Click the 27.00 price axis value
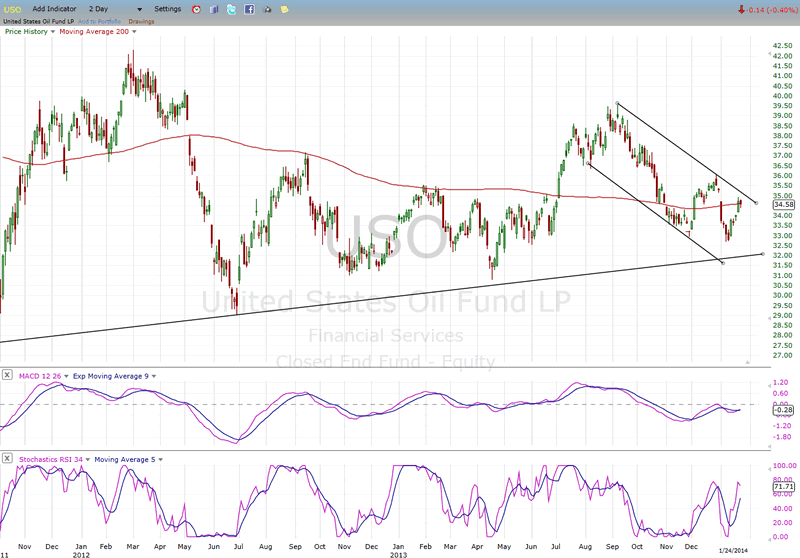Viewport: 800px width, 558px height. [782, 355]
